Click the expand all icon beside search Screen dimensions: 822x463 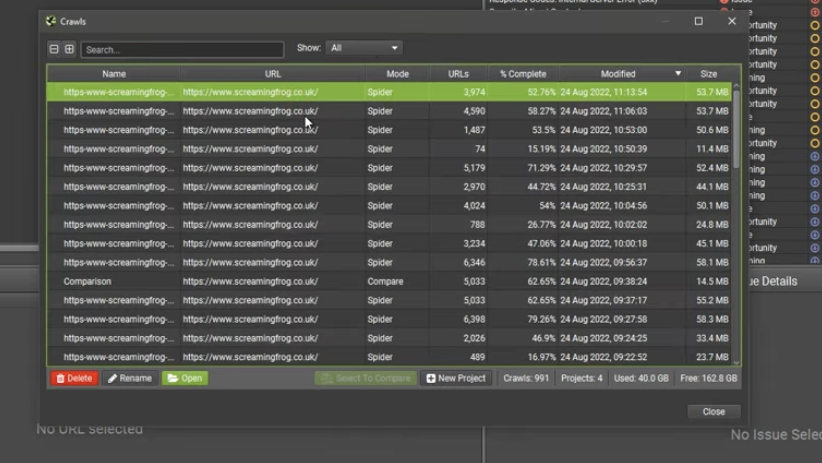69,49
